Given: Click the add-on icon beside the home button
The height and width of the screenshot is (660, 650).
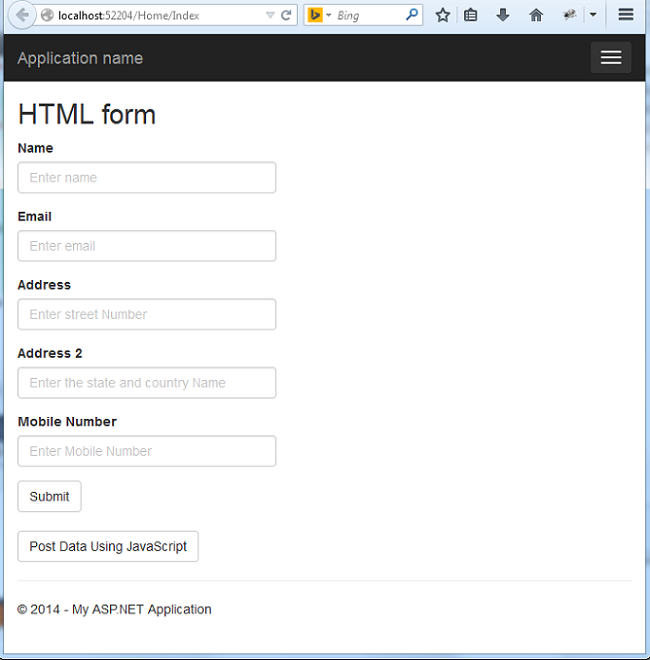Looking at the screenshot, I should point(570,16).
